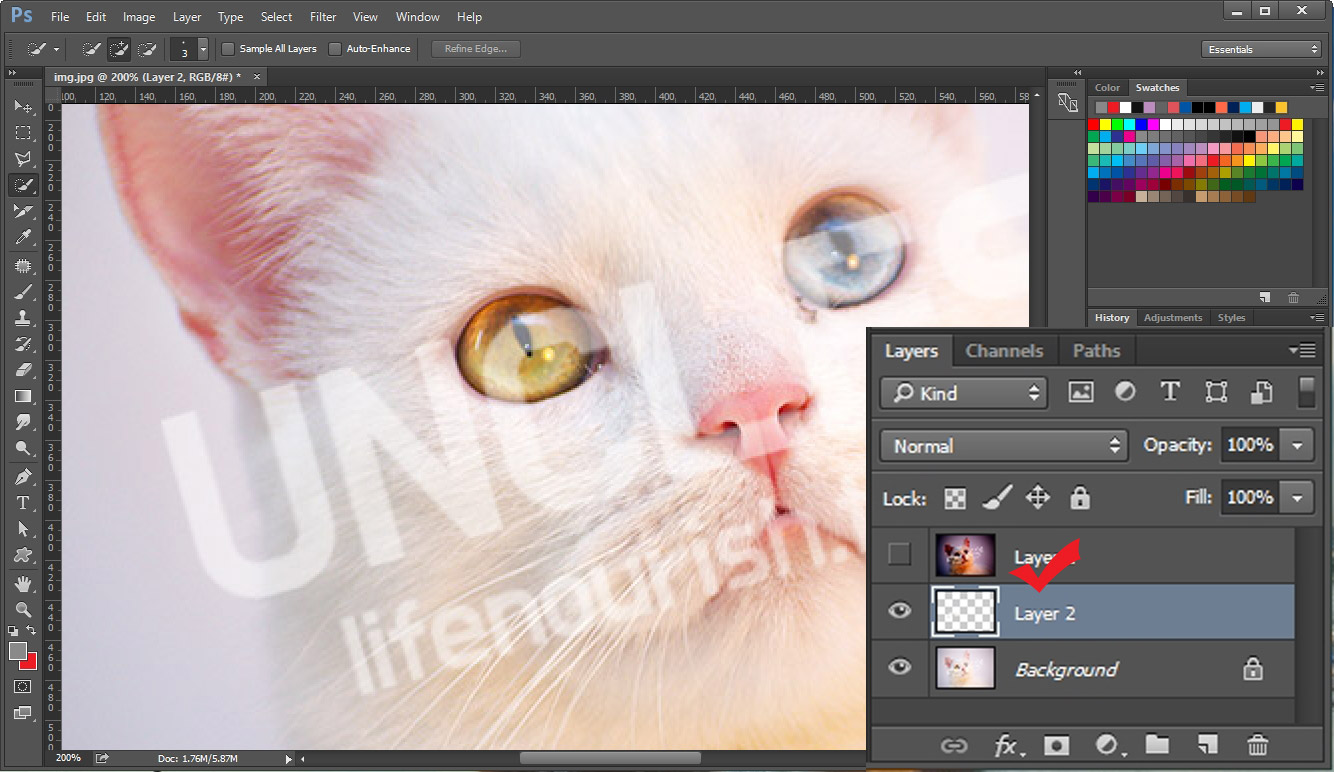This screenshot has width=1334, height=772.
Task: Add a layer style with the fx icon
Action: [x=1006, y=745]
